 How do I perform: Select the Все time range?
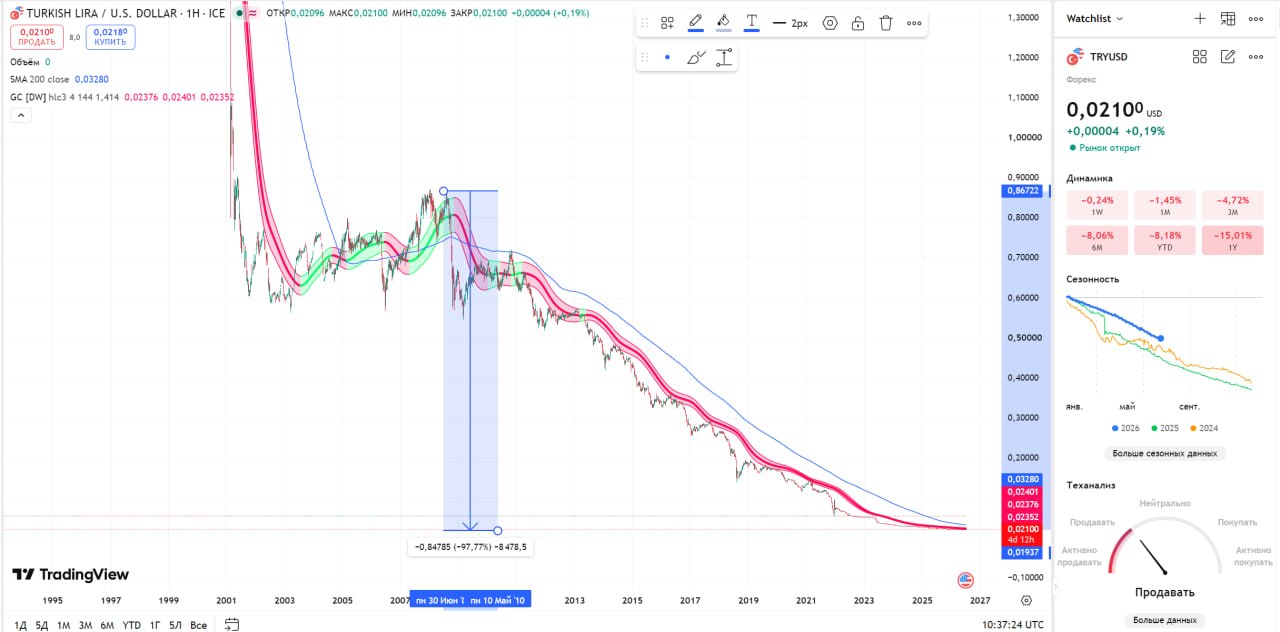198,625
